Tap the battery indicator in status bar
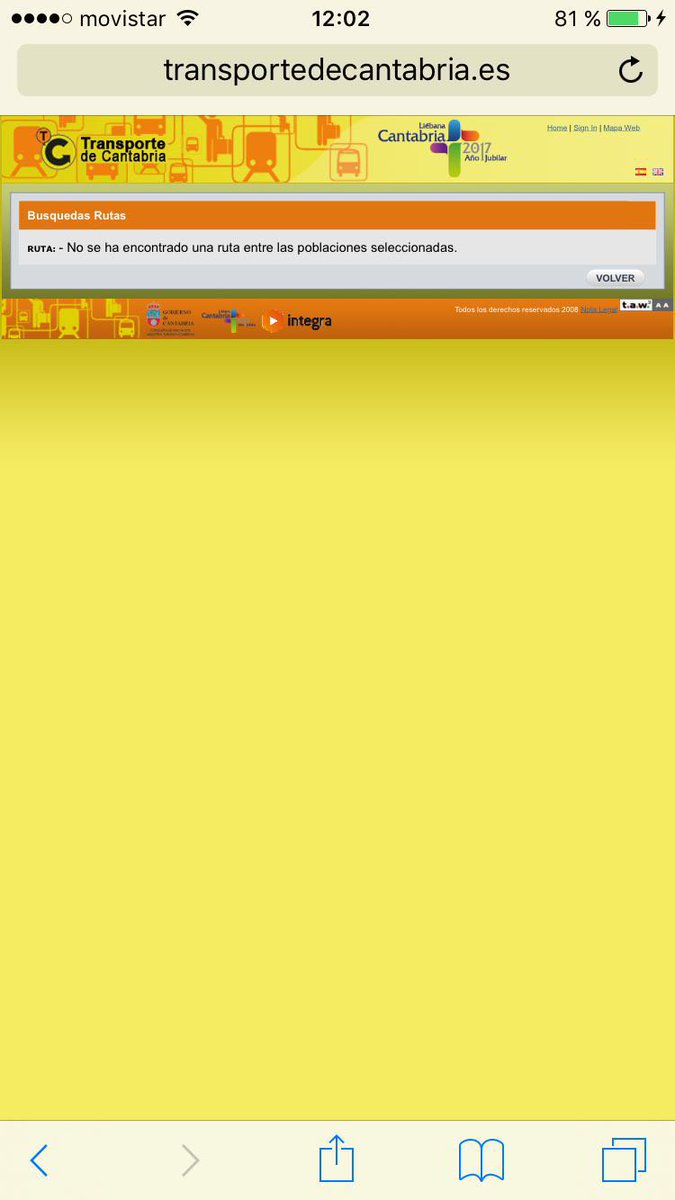The width and height of the screenshot is (675, 1200). point(628,19)
